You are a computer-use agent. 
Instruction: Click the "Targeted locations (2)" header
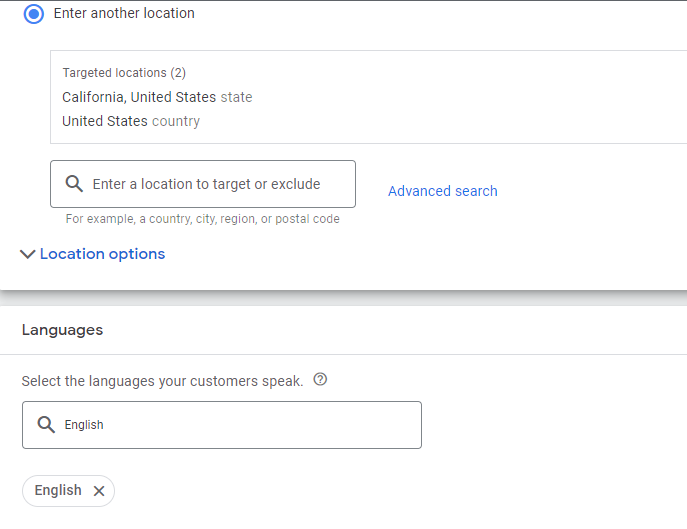[124, 73]
